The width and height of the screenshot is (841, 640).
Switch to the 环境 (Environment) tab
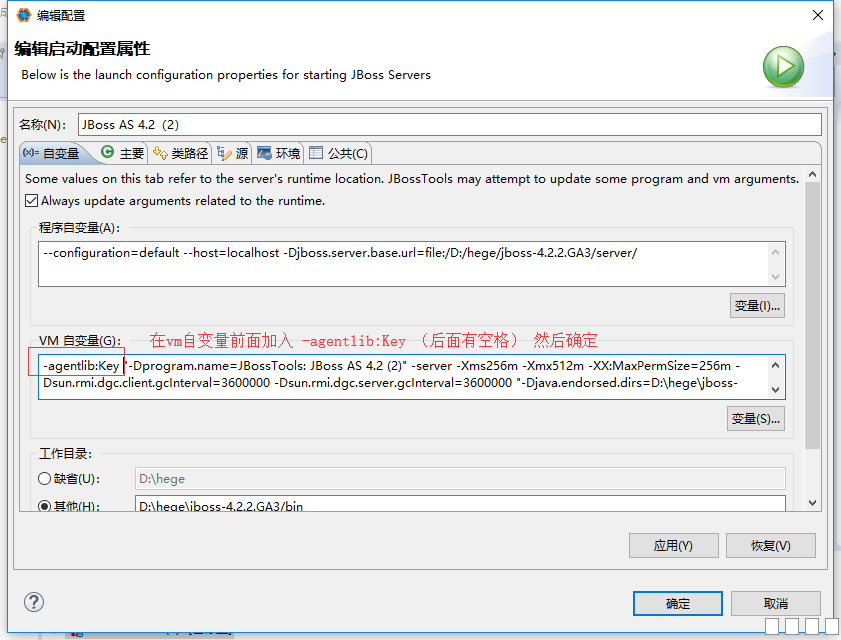coord(279,153)
